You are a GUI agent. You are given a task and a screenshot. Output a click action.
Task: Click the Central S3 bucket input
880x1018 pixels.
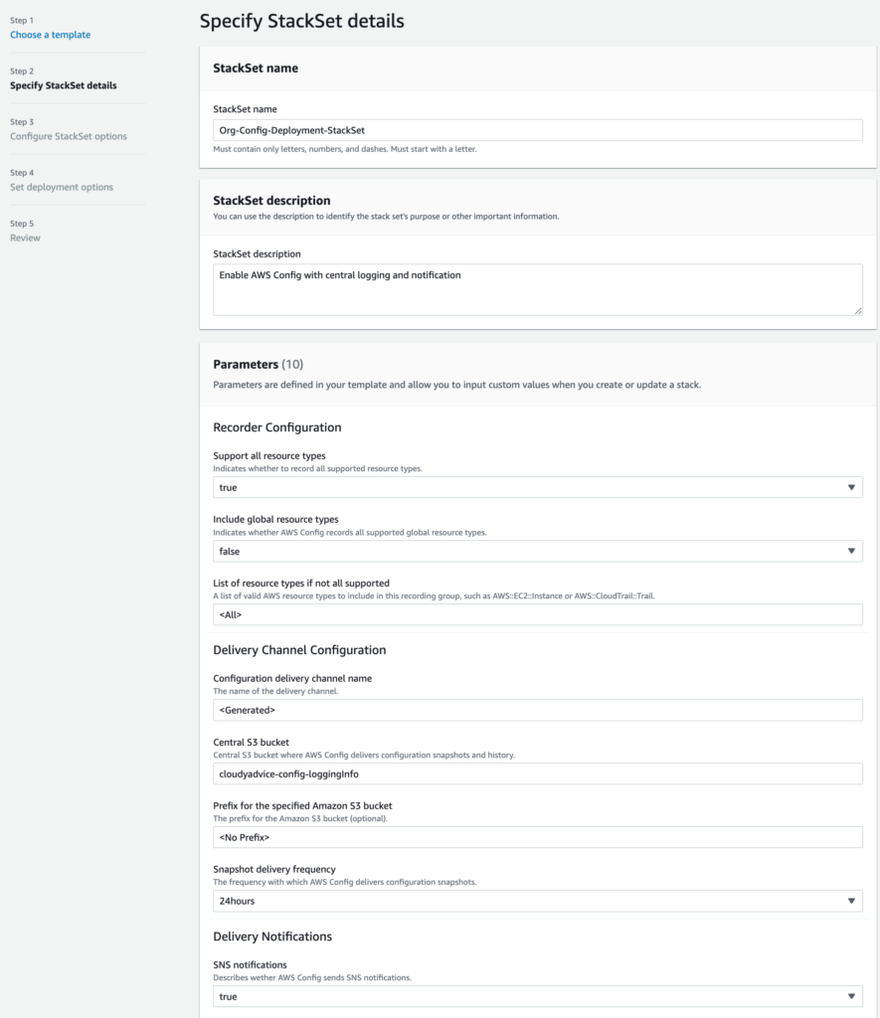tap(537, 774)
